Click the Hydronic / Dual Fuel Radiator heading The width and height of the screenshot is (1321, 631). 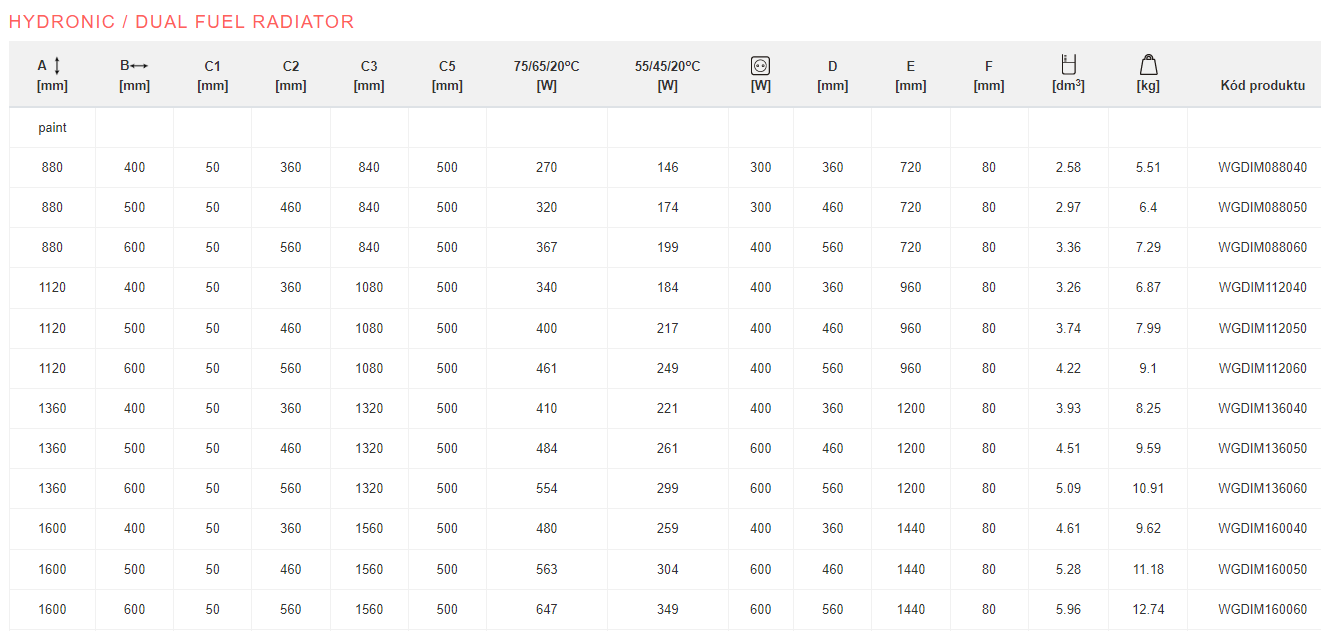click(181, 22)
